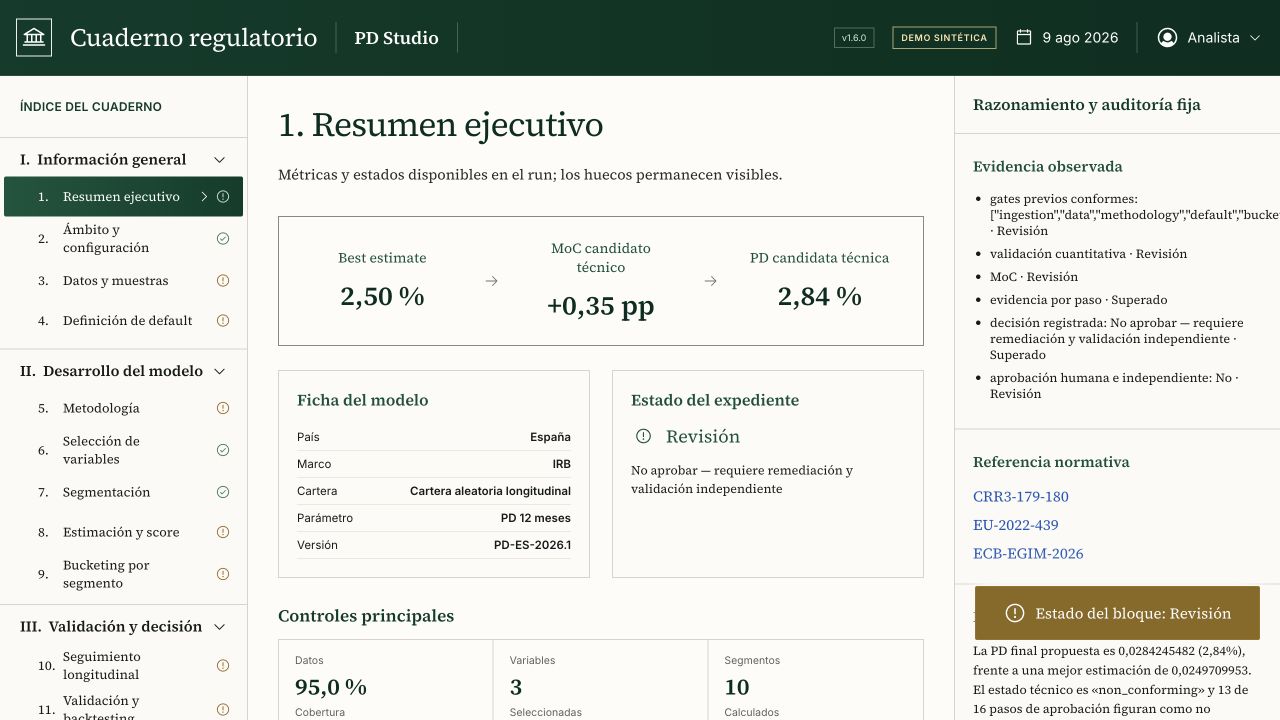Select the active 1. Resumen ejecutivo item
Viewport: 1280px width, 720px height.
coord(123,197)
